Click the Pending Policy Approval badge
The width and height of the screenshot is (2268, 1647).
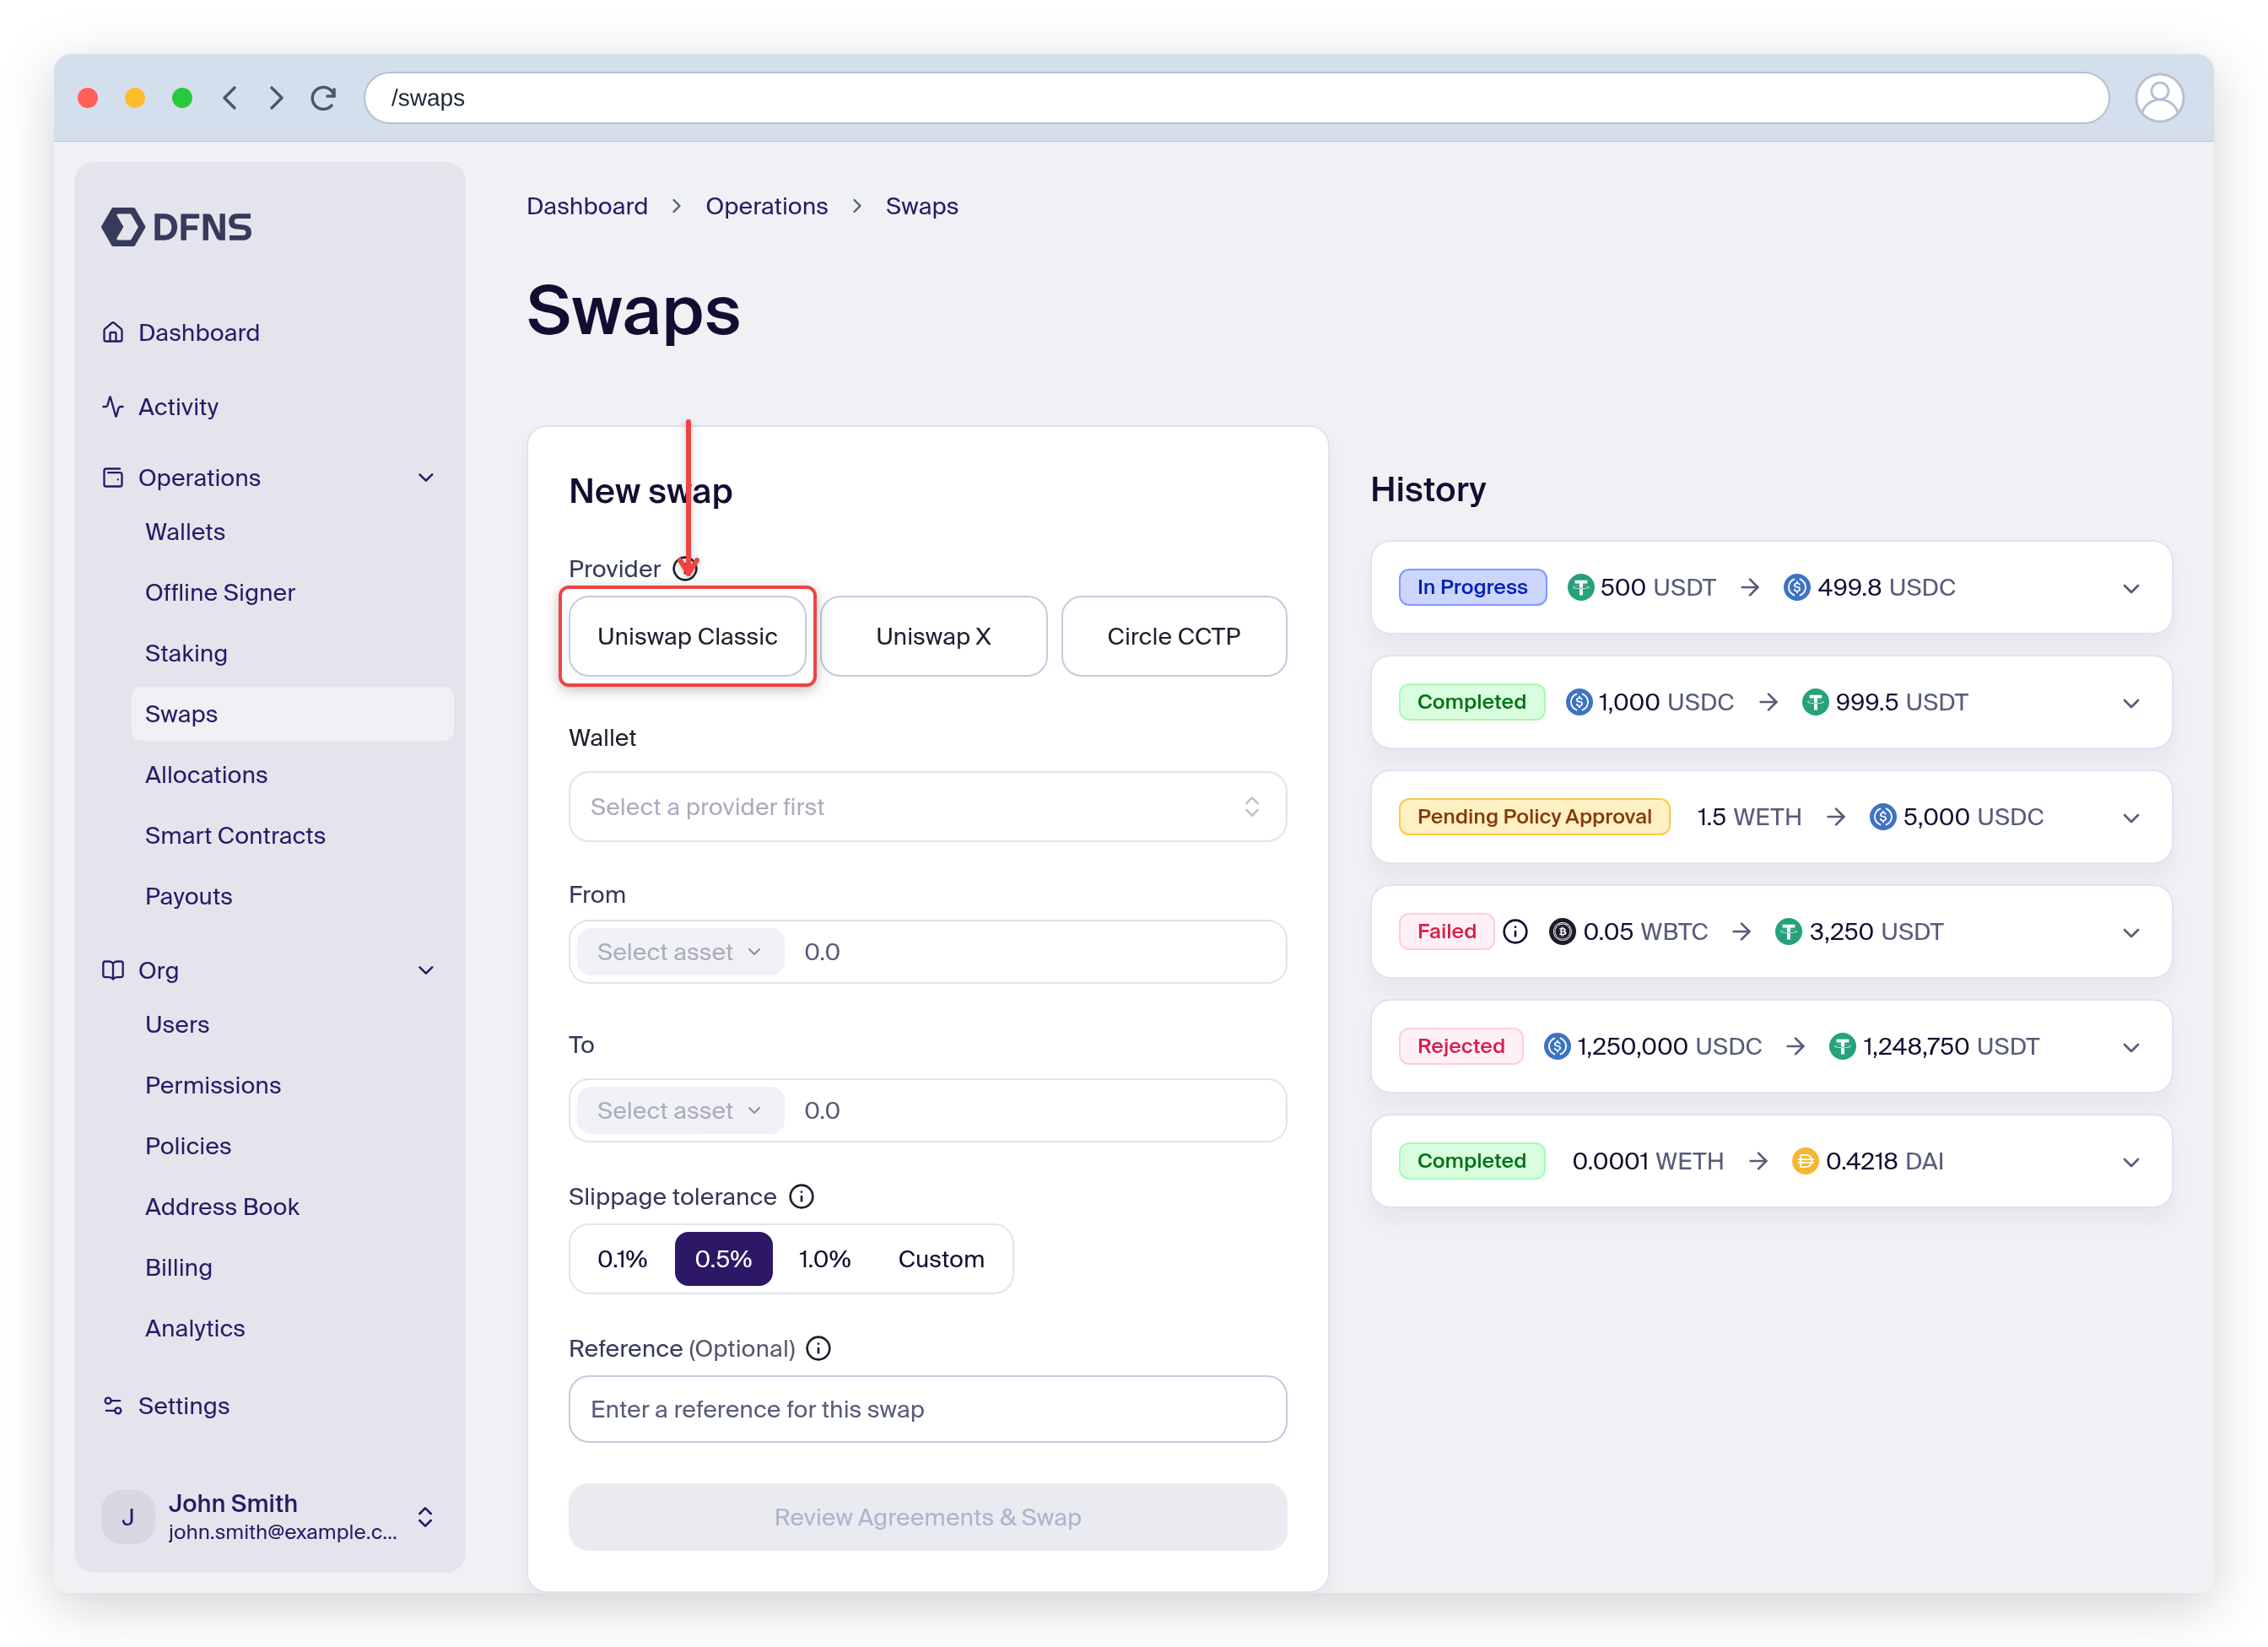1534,816
